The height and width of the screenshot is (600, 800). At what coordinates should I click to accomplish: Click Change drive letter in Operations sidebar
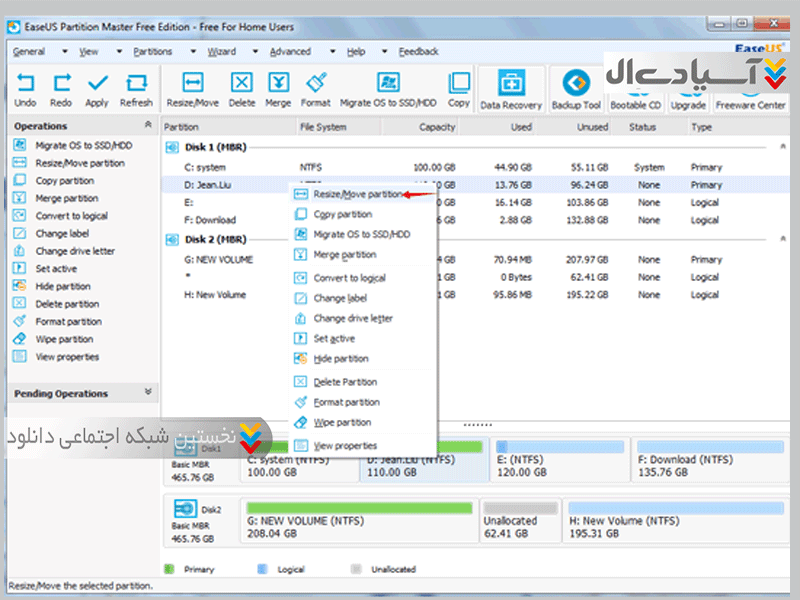pyautogui.click(x=74, y=251)
